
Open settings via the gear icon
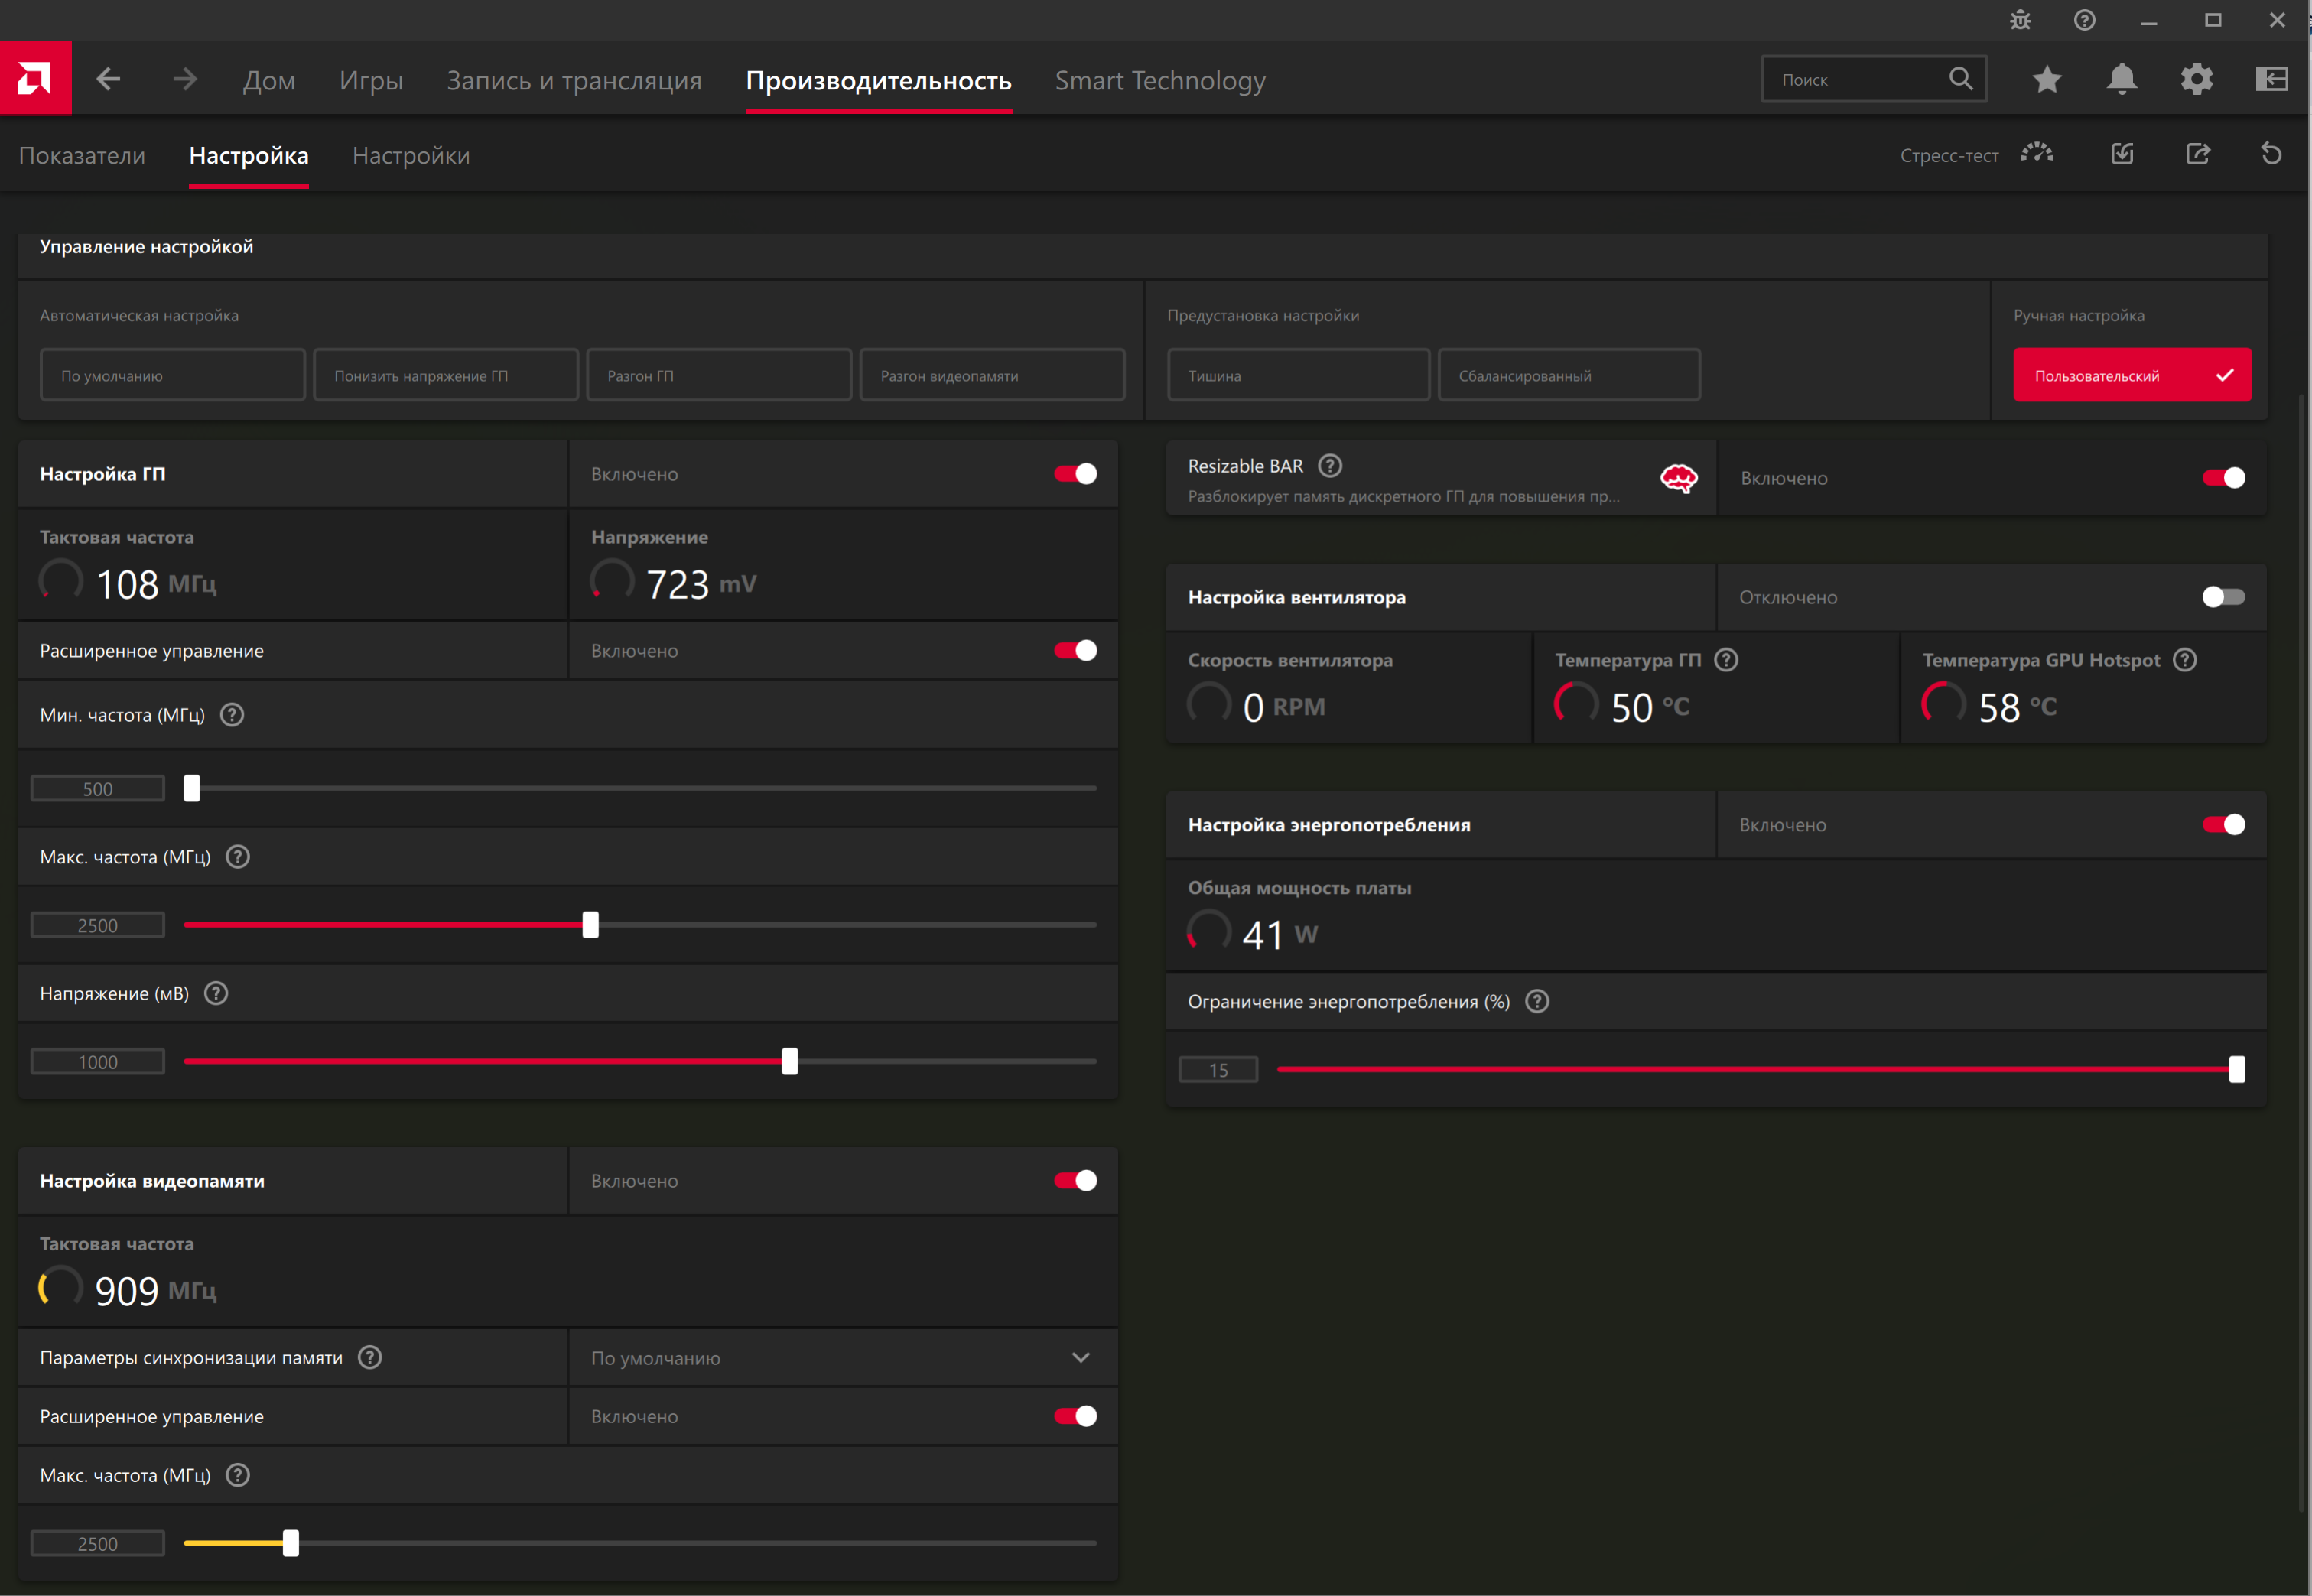click(x=2196, y=79)
